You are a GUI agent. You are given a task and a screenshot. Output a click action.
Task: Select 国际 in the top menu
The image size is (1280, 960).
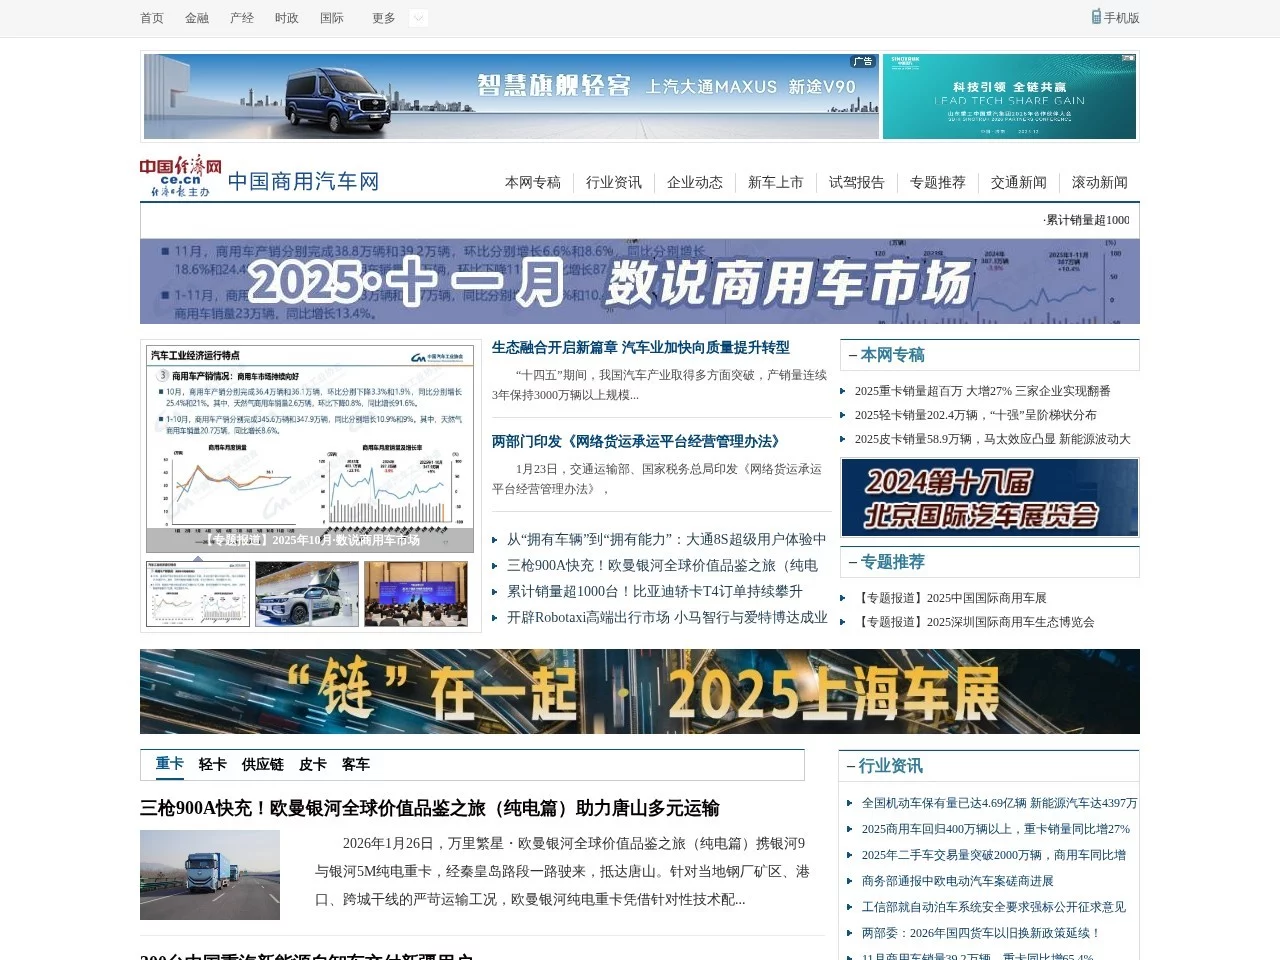point(331,17)
